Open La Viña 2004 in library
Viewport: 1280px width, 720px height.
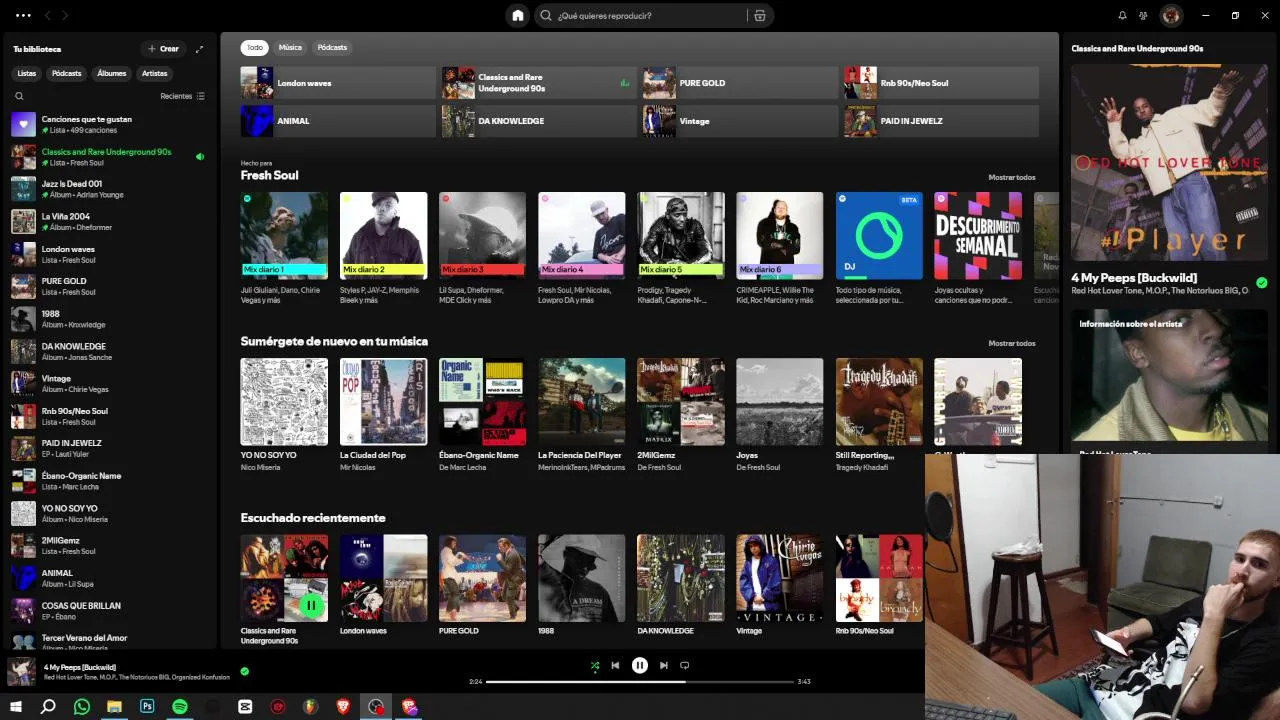(108, 221)
